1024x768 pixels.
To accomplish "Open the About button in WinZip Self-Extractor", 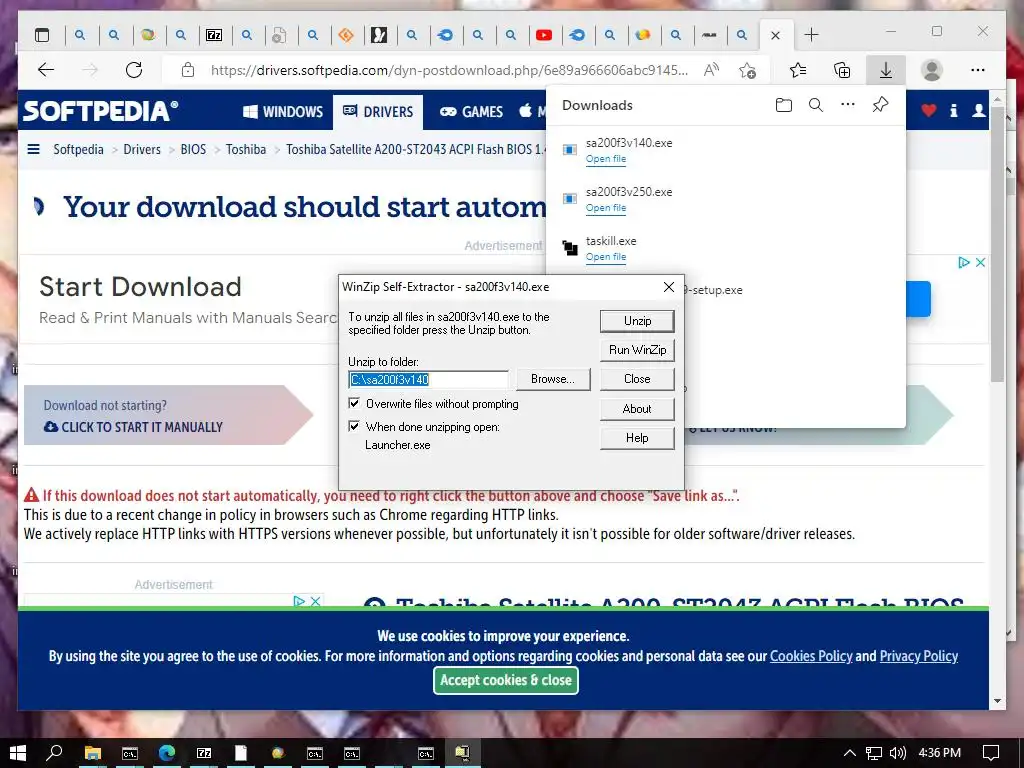I will (637, 409).
